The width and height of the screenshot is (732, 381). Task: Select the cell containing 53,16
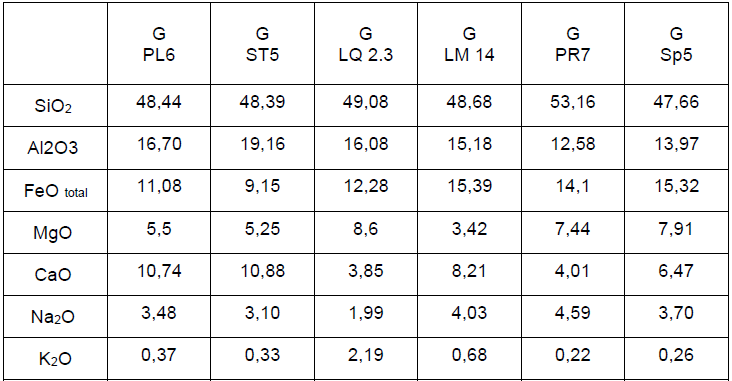[x=573, y=106]
